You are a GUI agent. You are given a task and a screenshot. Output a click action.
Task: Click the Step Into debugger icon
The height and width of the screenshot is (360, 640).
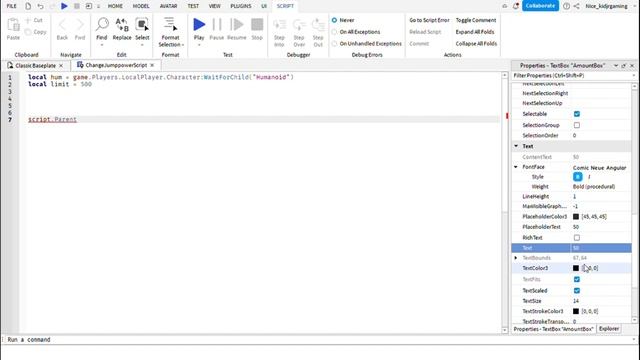(x=279, y=25)
